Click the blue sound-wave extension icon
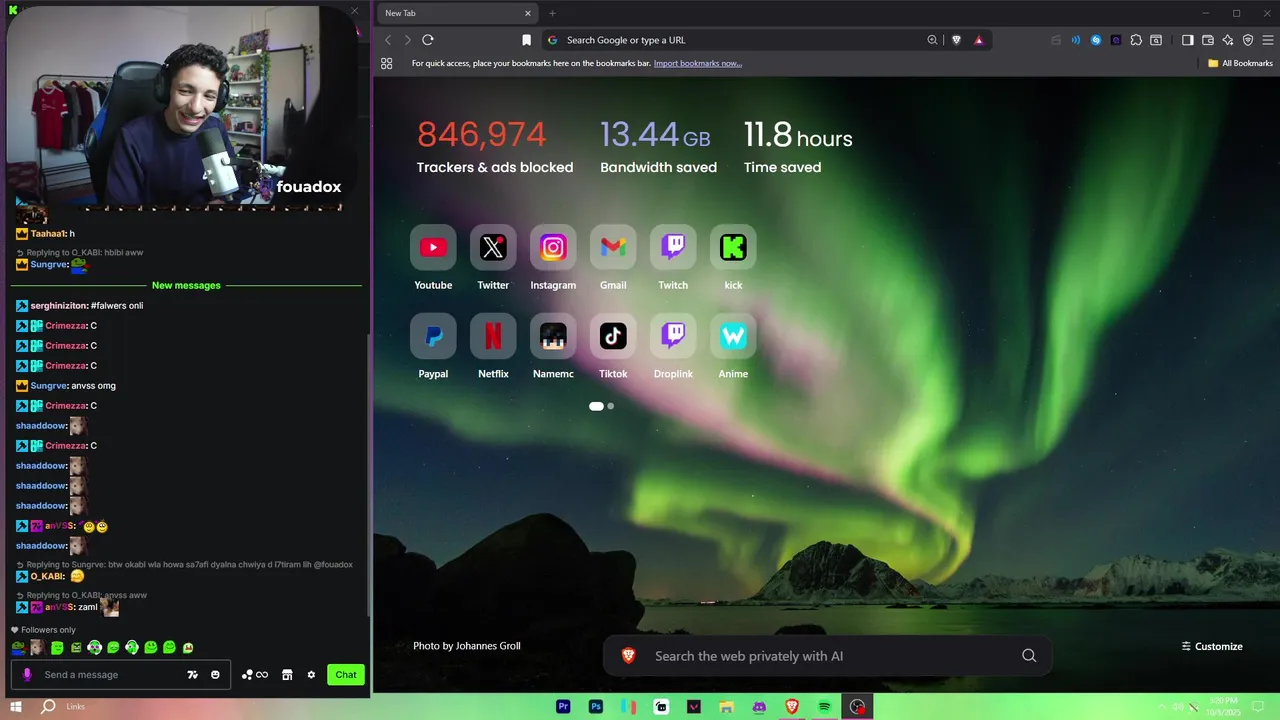The height and width of the screenshot is (720, 1280). (1076, 40)
